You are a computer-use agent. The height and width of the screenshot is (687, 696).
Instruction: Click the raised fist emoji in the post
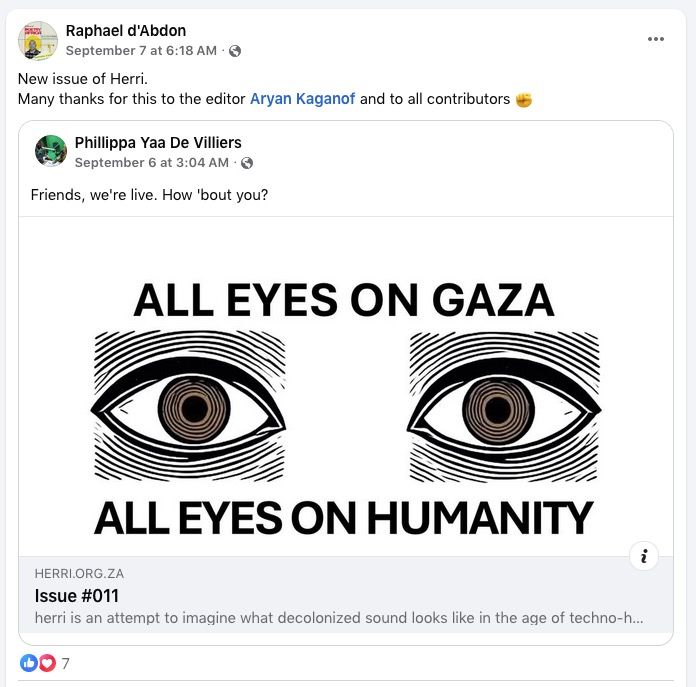click(524, 100)
